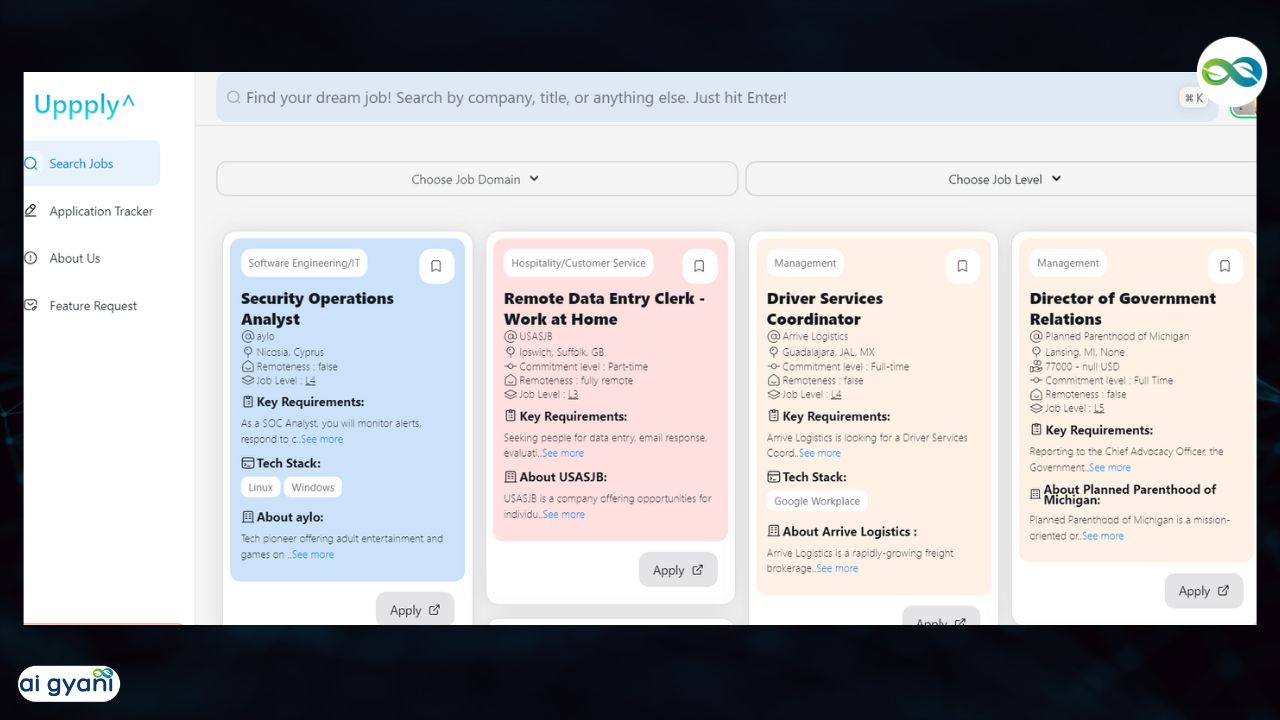Go to About Us in the sidebar
The width and height of the screenshot is (1280, 720).
click(75, 258)
